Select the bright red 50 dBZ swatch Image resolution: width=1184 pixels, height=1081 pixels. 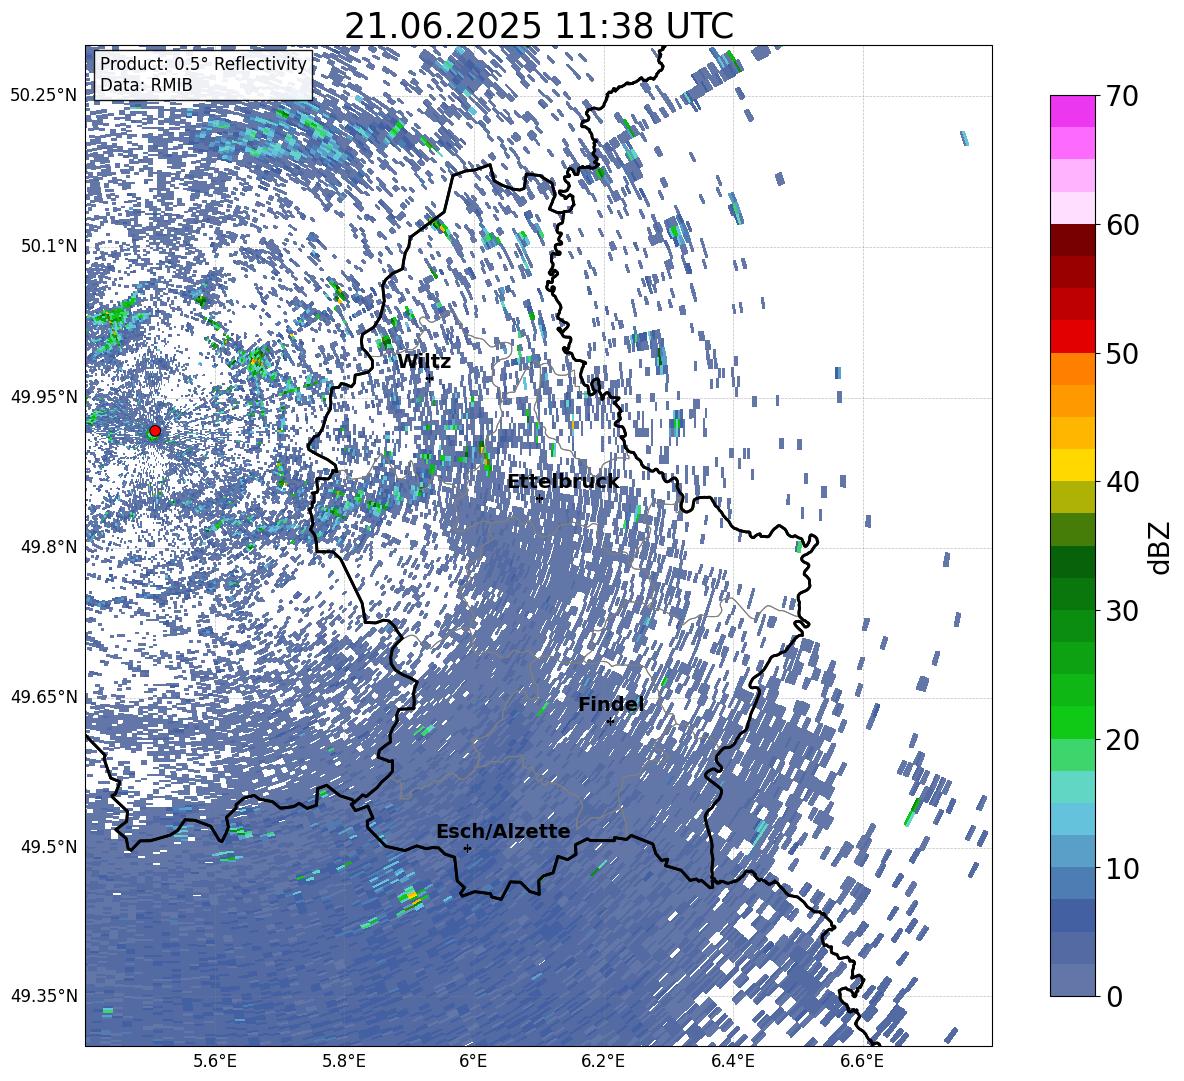click(x=1072, y=337)
